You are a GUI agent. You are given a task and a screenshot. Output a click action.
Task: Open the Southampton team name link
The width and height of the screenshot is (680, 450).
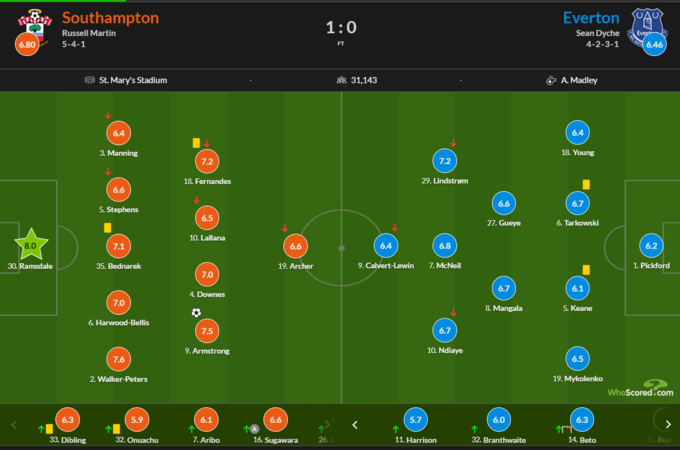(x=110, y=18)
